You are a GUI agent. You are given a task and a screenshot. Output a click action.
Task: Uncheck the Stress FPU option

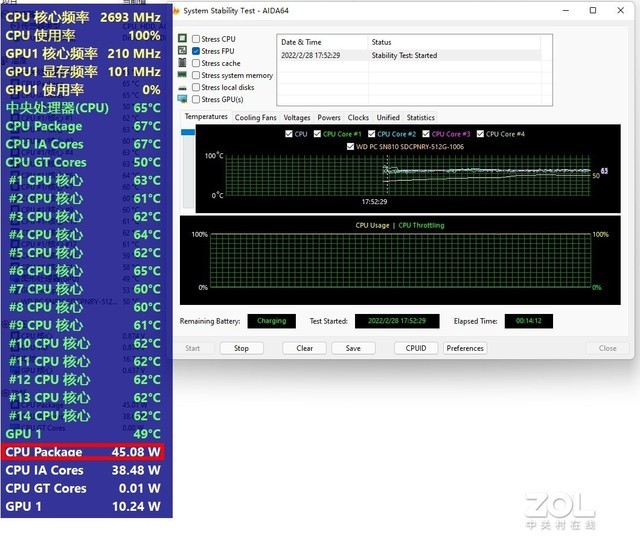coord(196,51)
